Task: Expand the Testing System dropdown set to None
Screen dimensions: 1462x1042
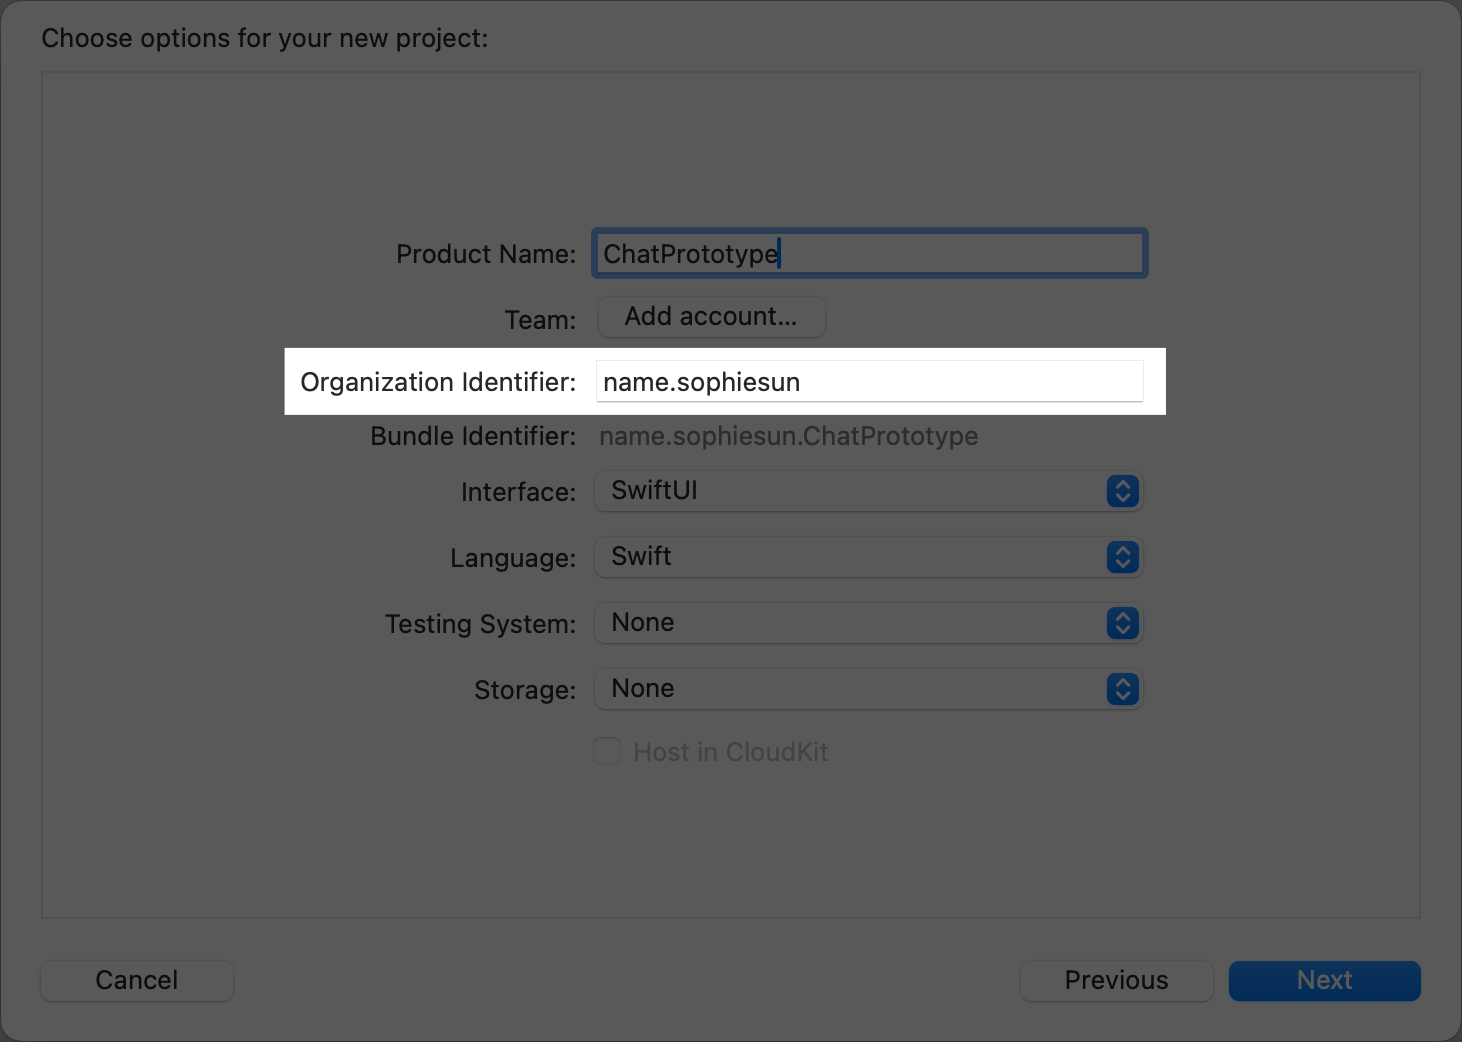Action: click(x=850, y=623)
